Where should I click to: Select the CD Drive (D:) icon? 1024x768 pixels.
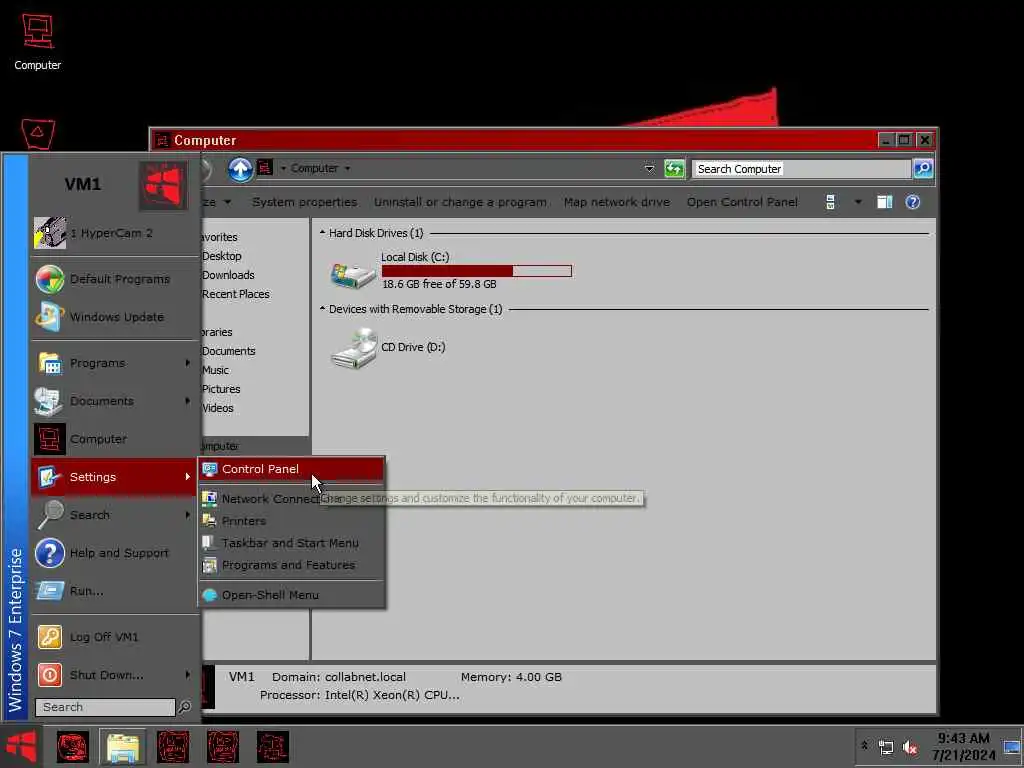pos(355,348)
